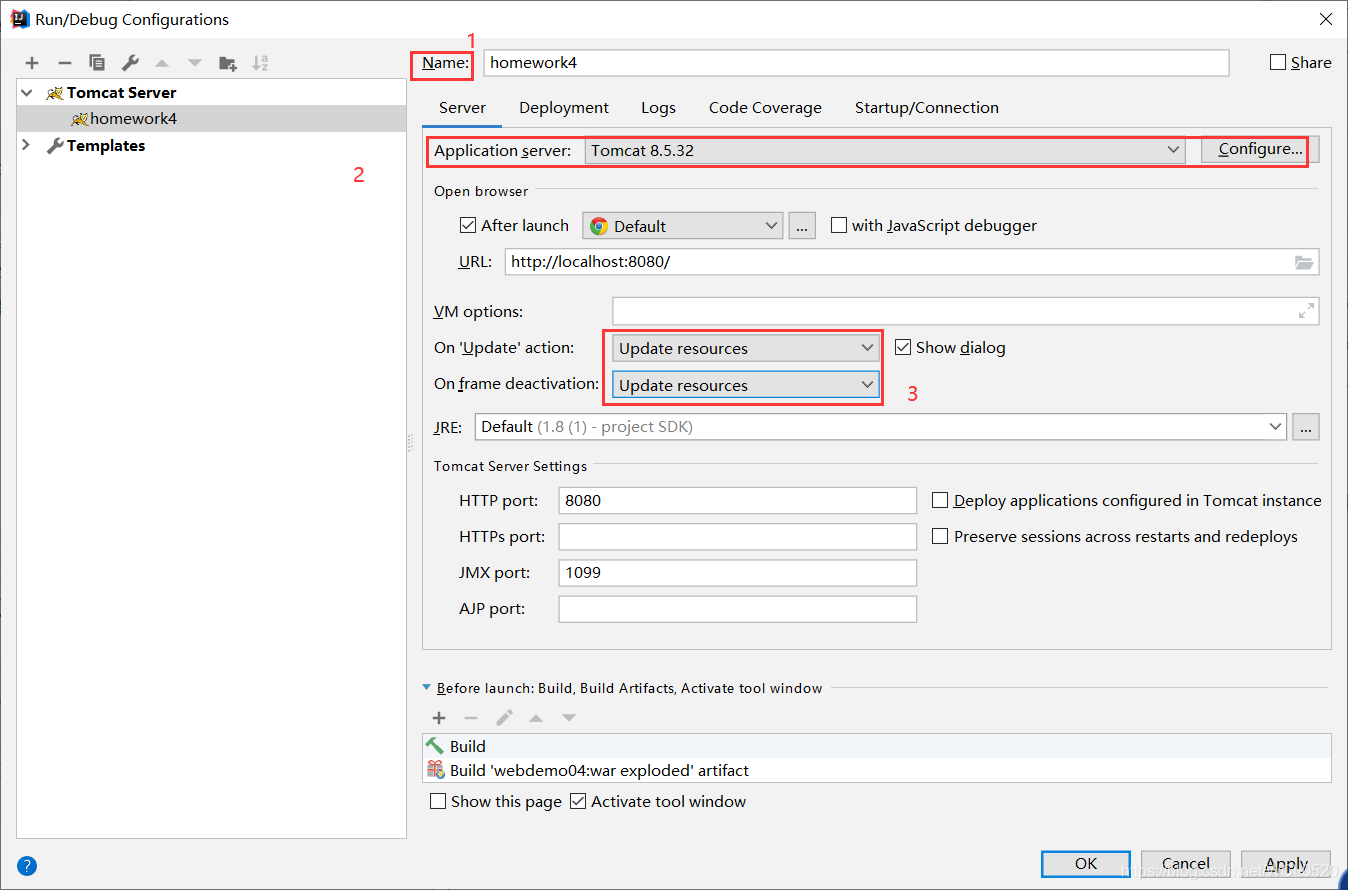Click the VM options field
The image size is (1348, 890).
click(966, 311)
